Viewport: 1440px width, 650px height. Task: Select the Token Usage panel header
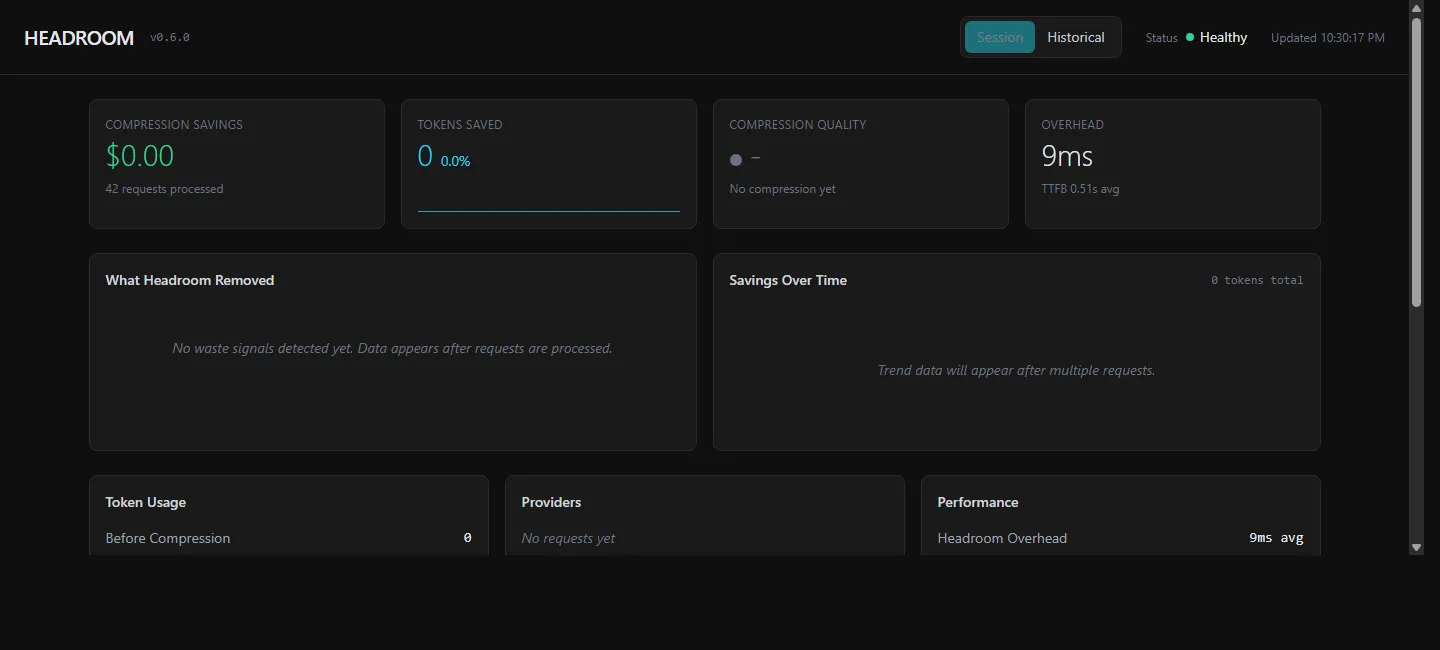coord(146,502)
